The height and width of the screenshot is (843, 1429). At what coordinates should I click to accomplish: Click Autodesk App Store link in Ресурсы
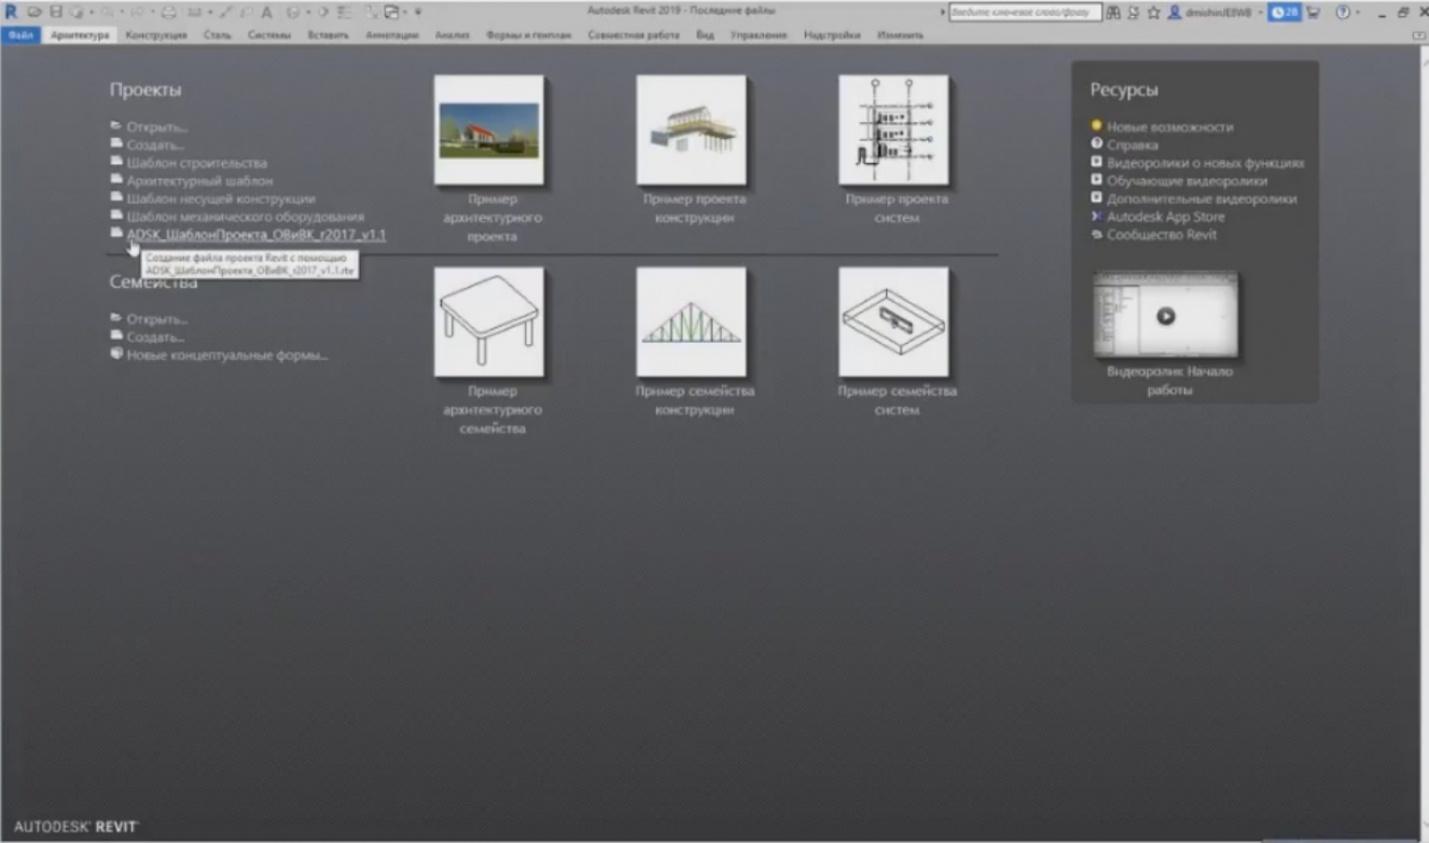[x=1165, y=217]
